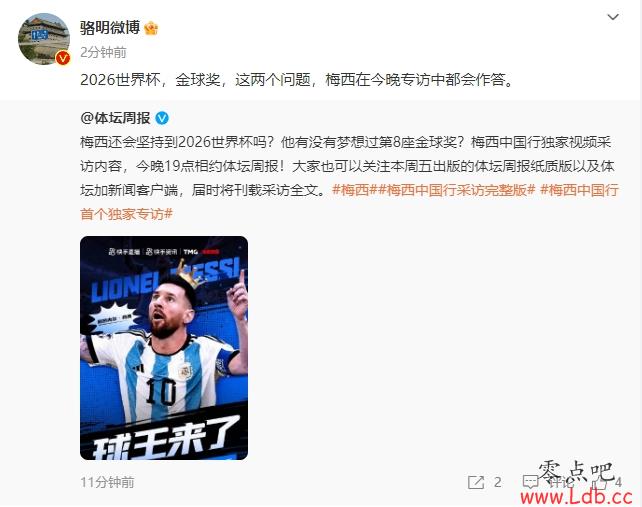Click the gold crown member badge
Viewport: 642px width, 507px height.
[x=151, y=28]
